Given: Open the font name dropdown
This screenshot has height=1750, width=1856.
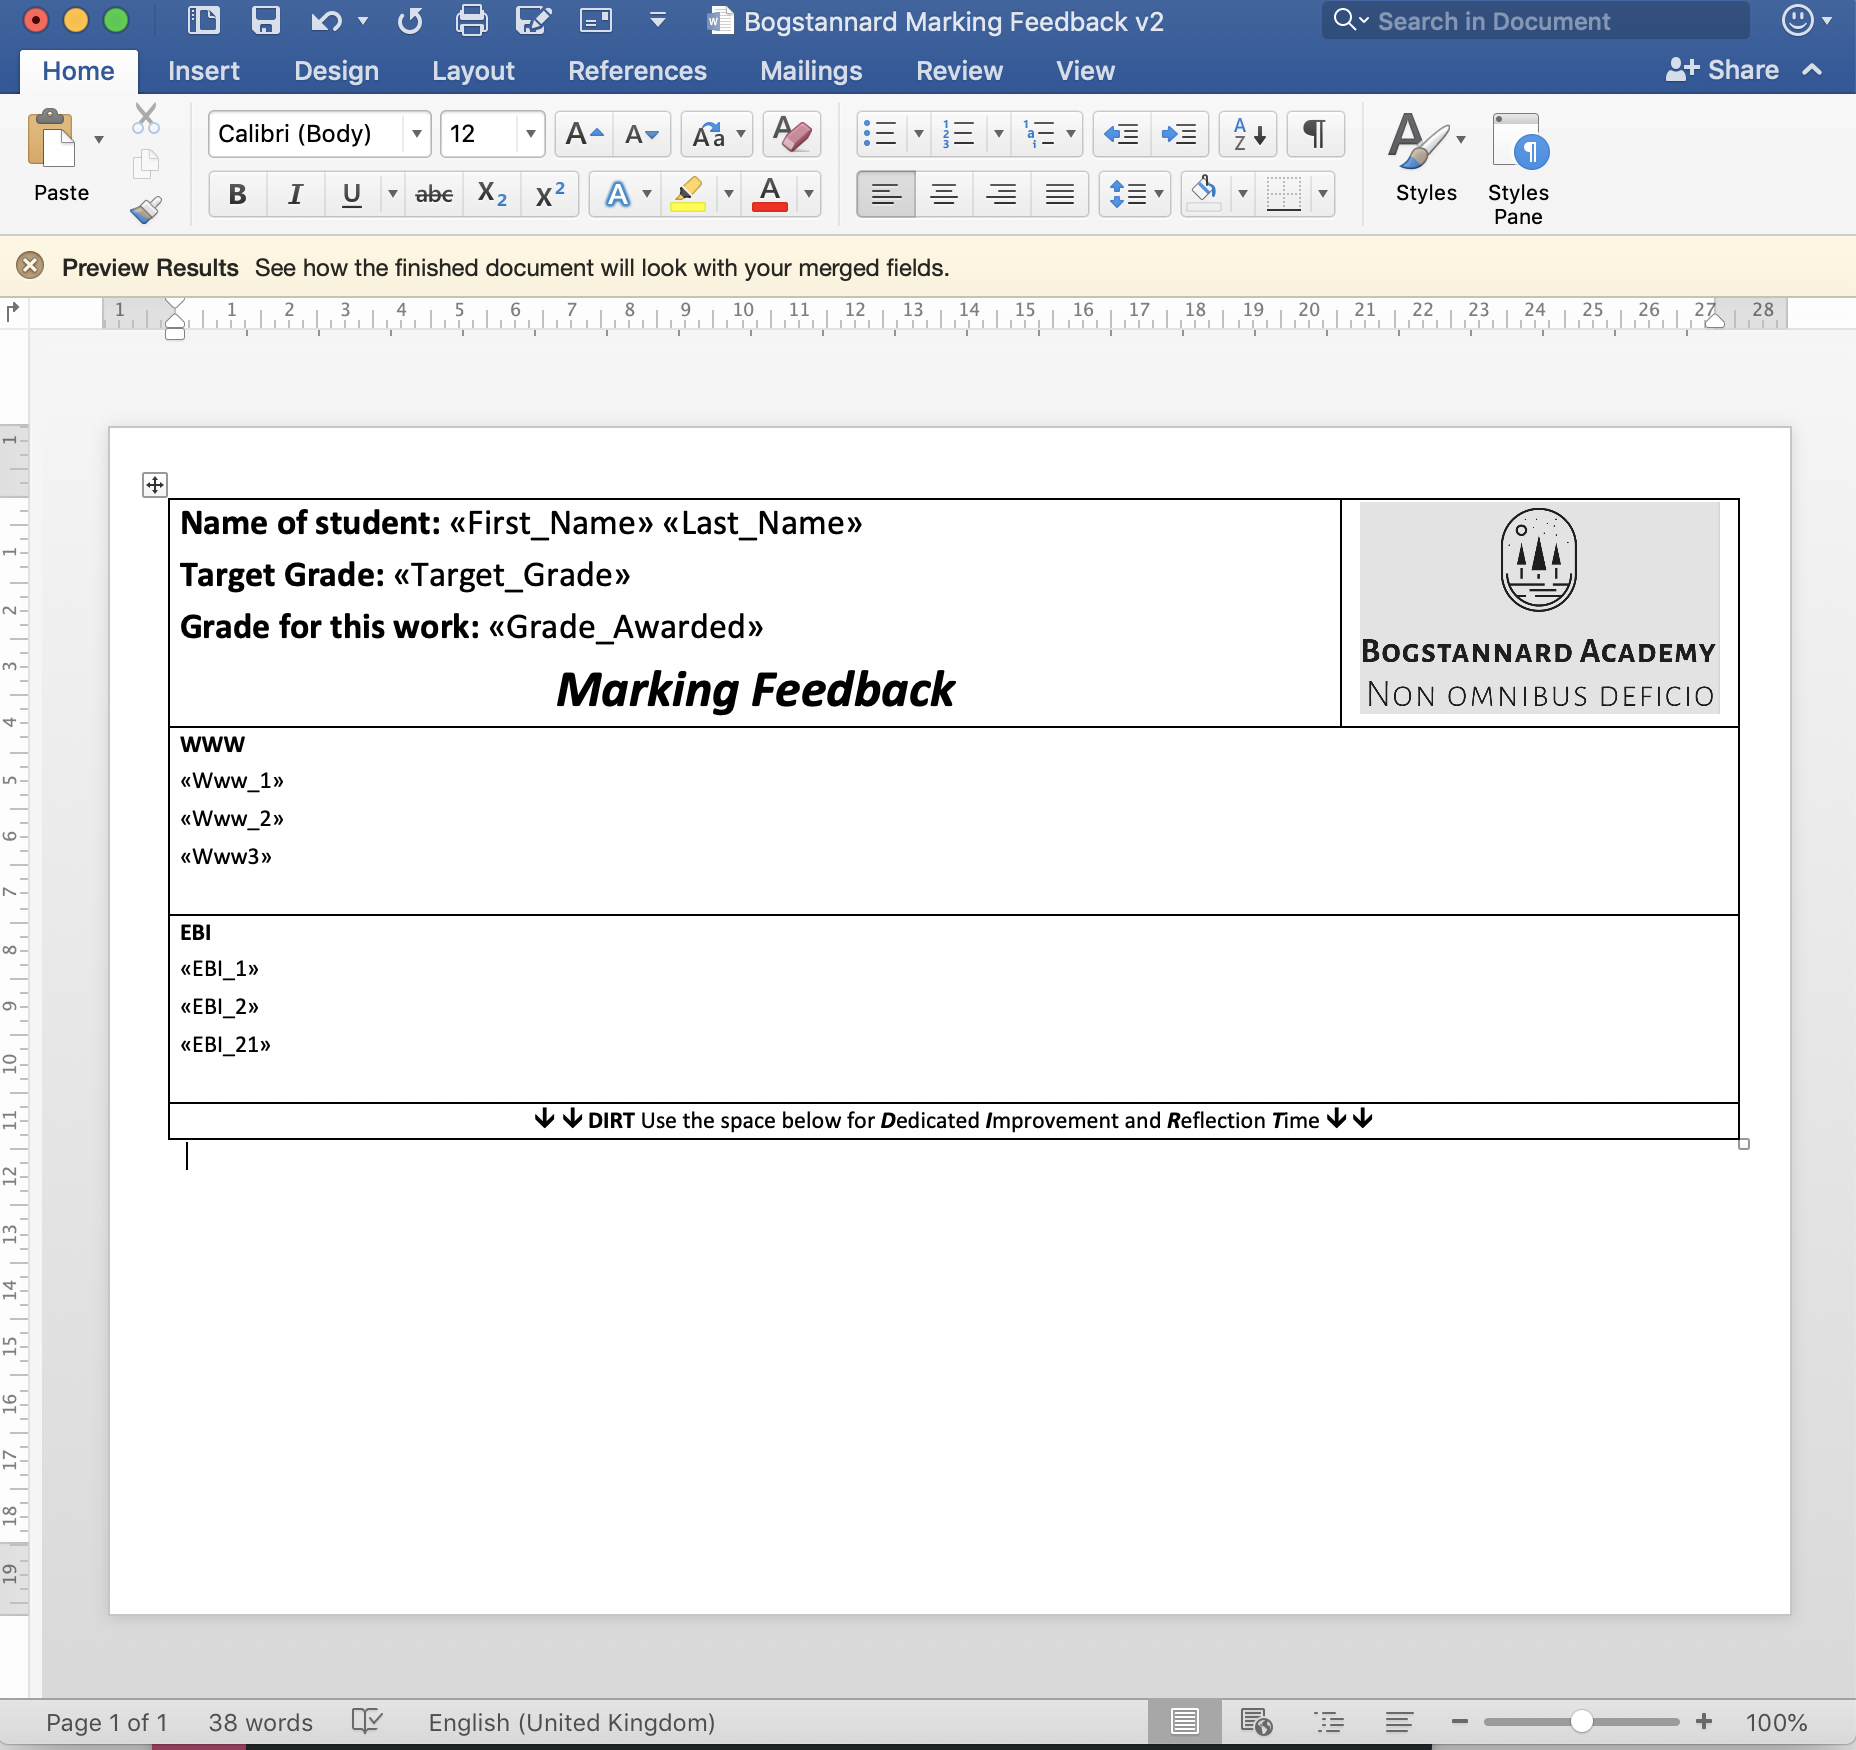Looking at the screenshot, I should [x=416, y=133].
